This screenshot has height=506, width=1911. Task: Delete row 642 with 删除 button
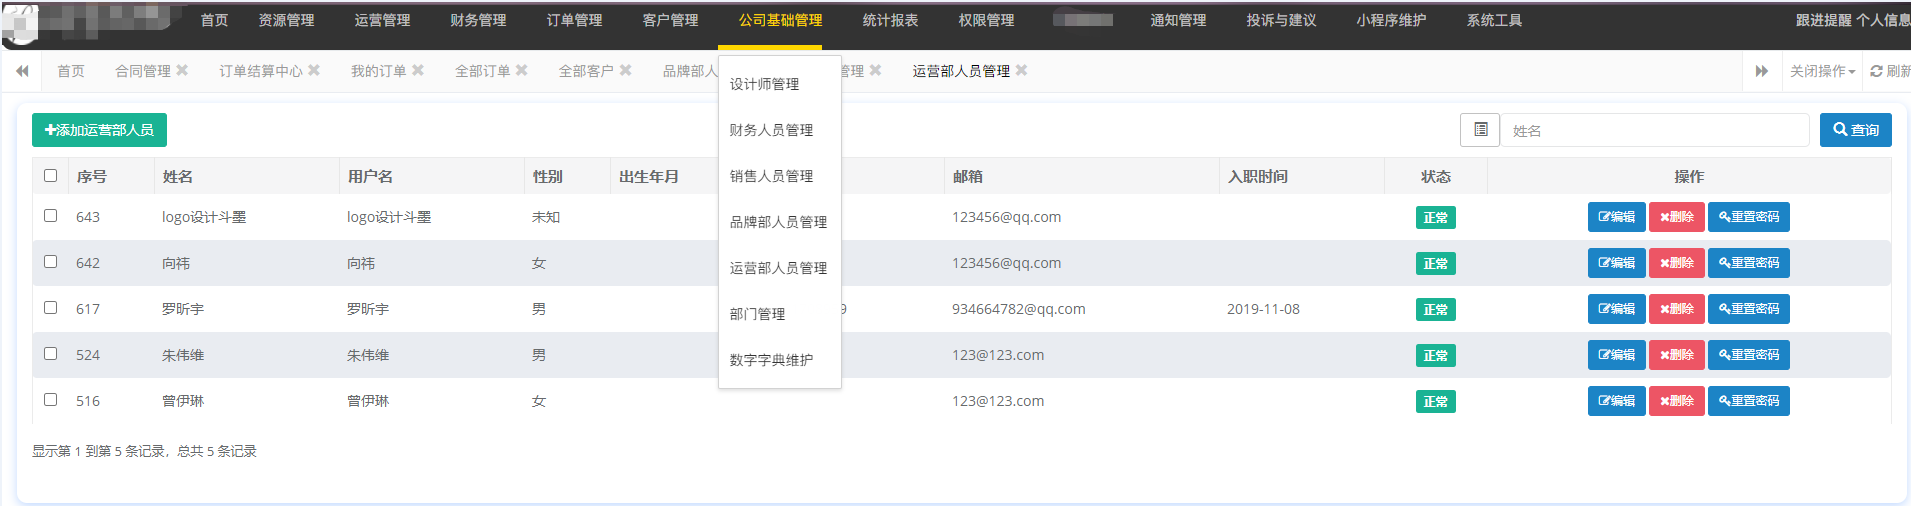tap(1676, 263)
